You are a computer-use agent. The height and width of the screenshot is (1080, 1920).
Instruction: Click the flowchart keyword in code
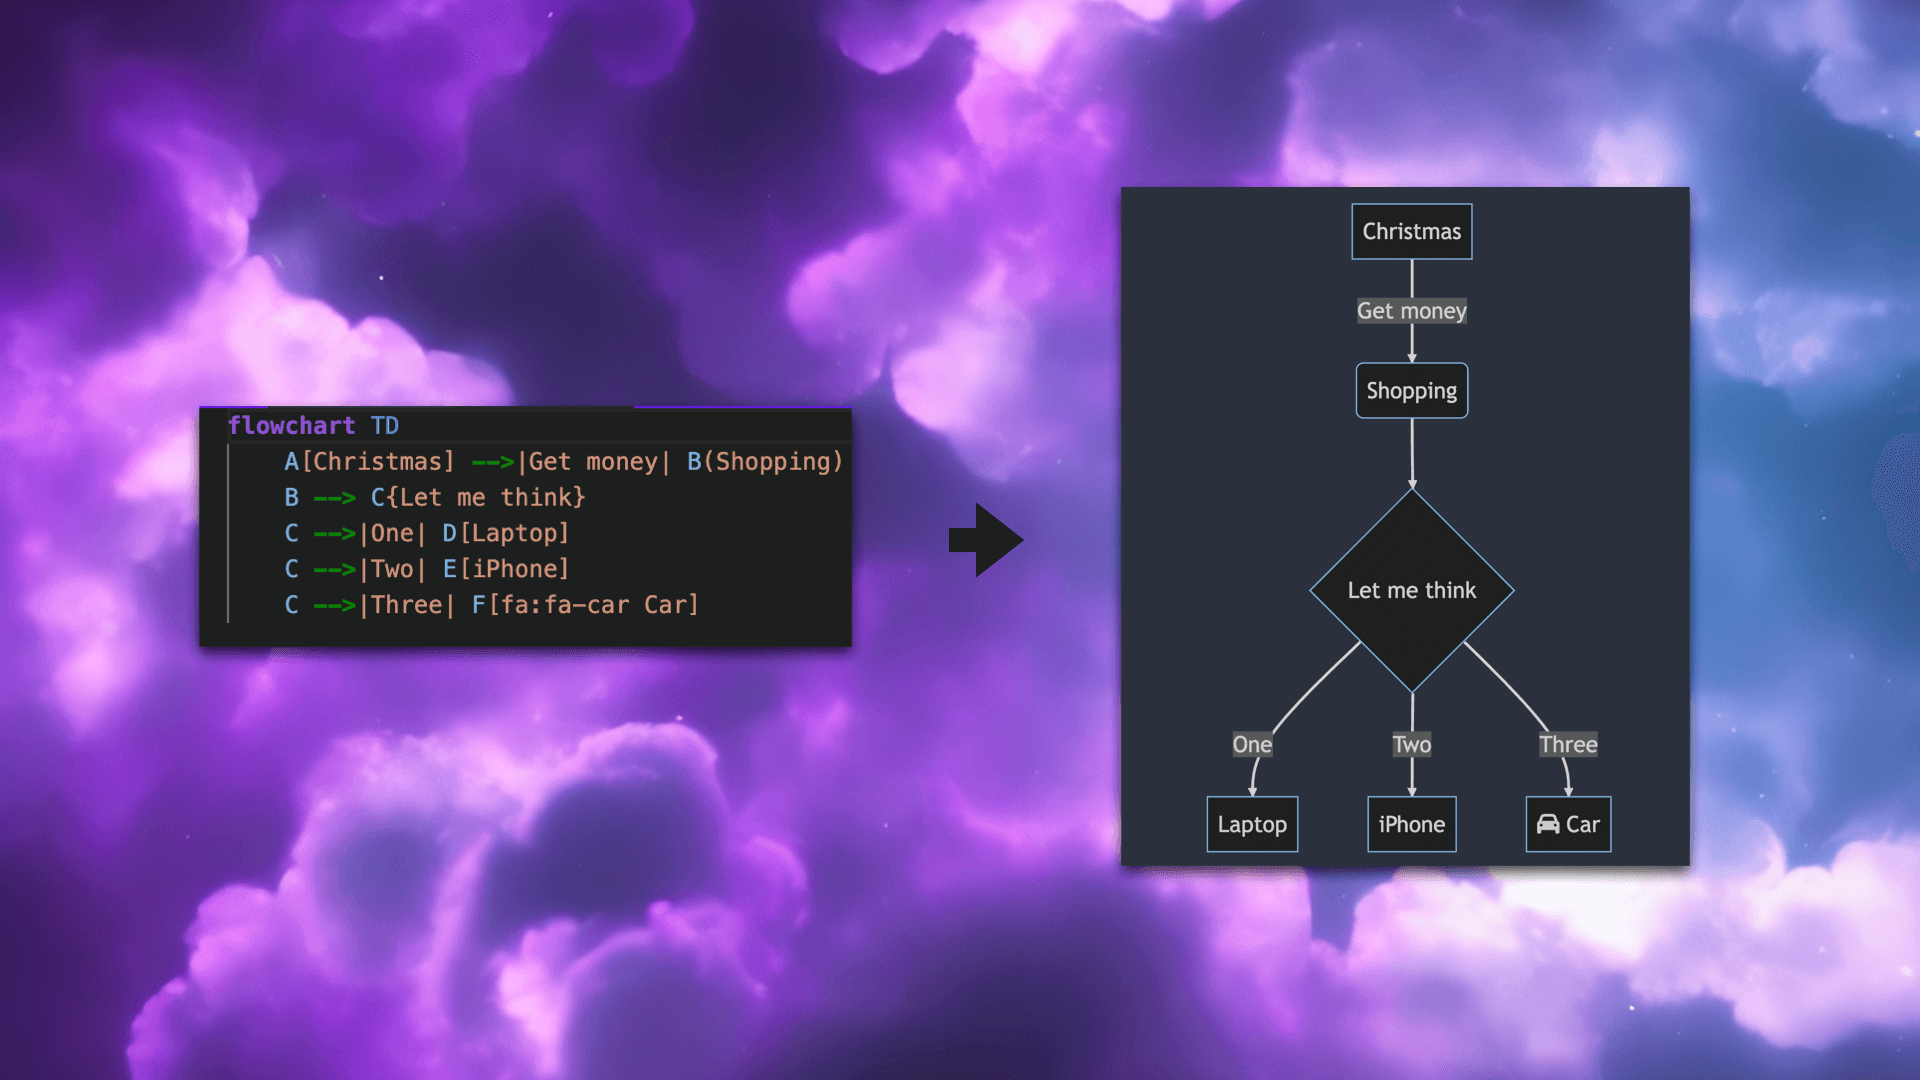[x=291, y=426]
